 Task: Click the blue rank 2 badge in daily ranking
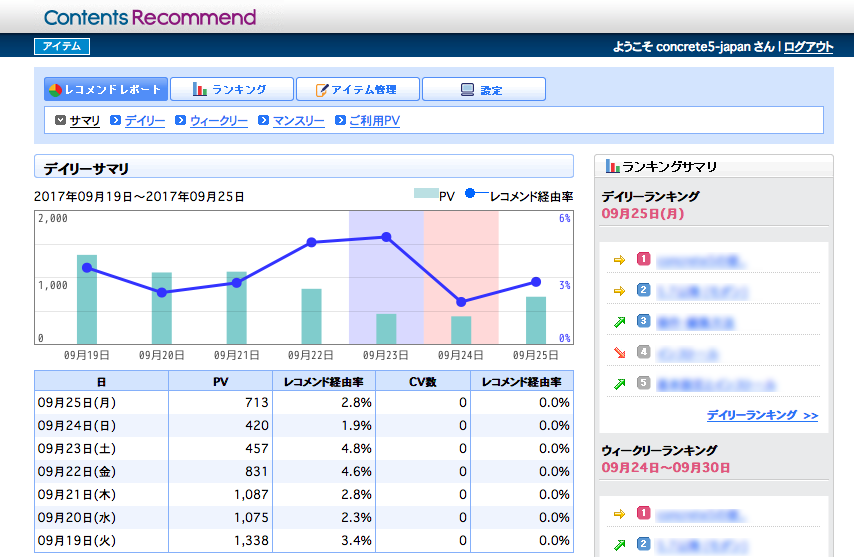pyautogui.click(x=644, y=291)
